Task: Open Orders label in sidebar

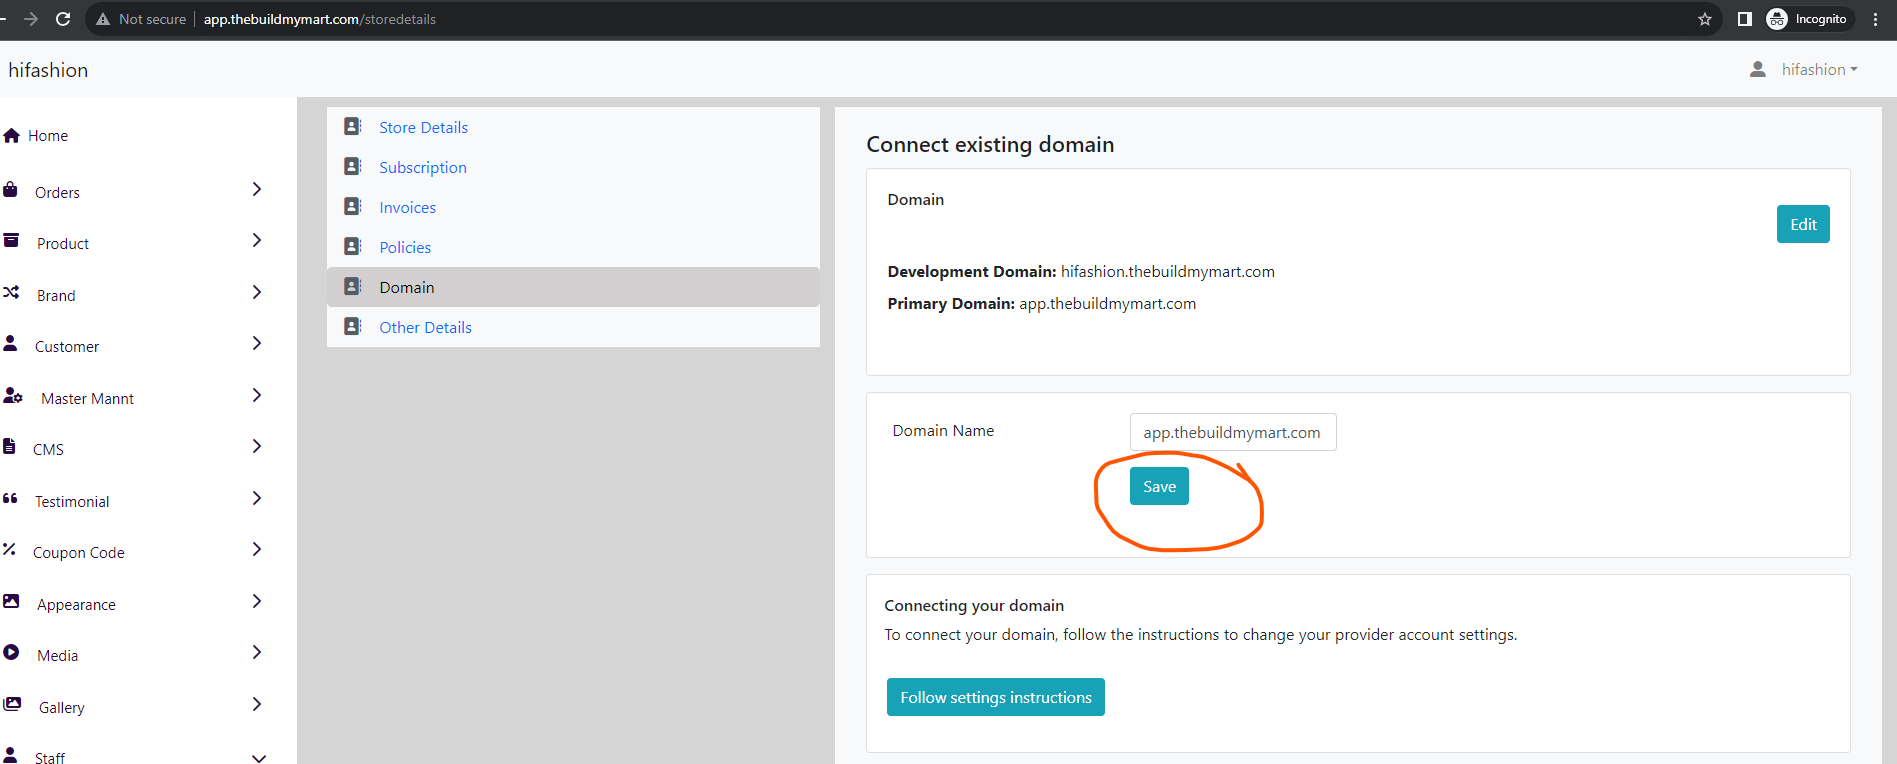Action: click(57, 193)
